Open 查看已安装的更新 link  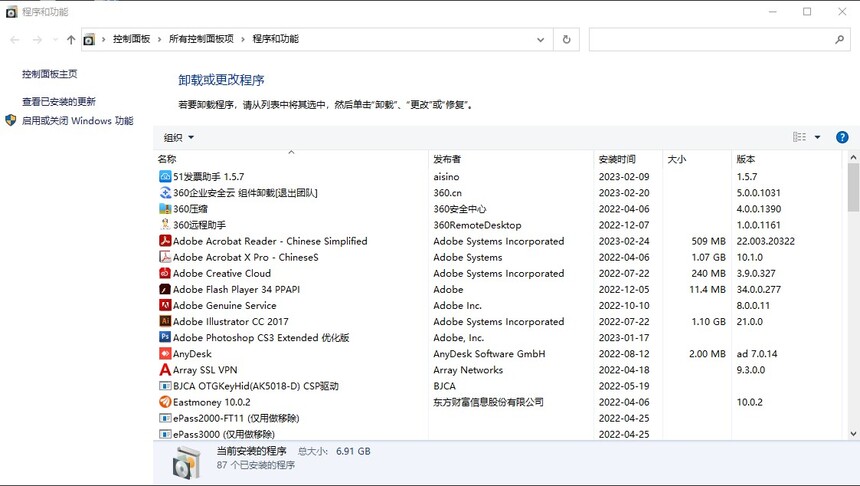tap(59, 101)
